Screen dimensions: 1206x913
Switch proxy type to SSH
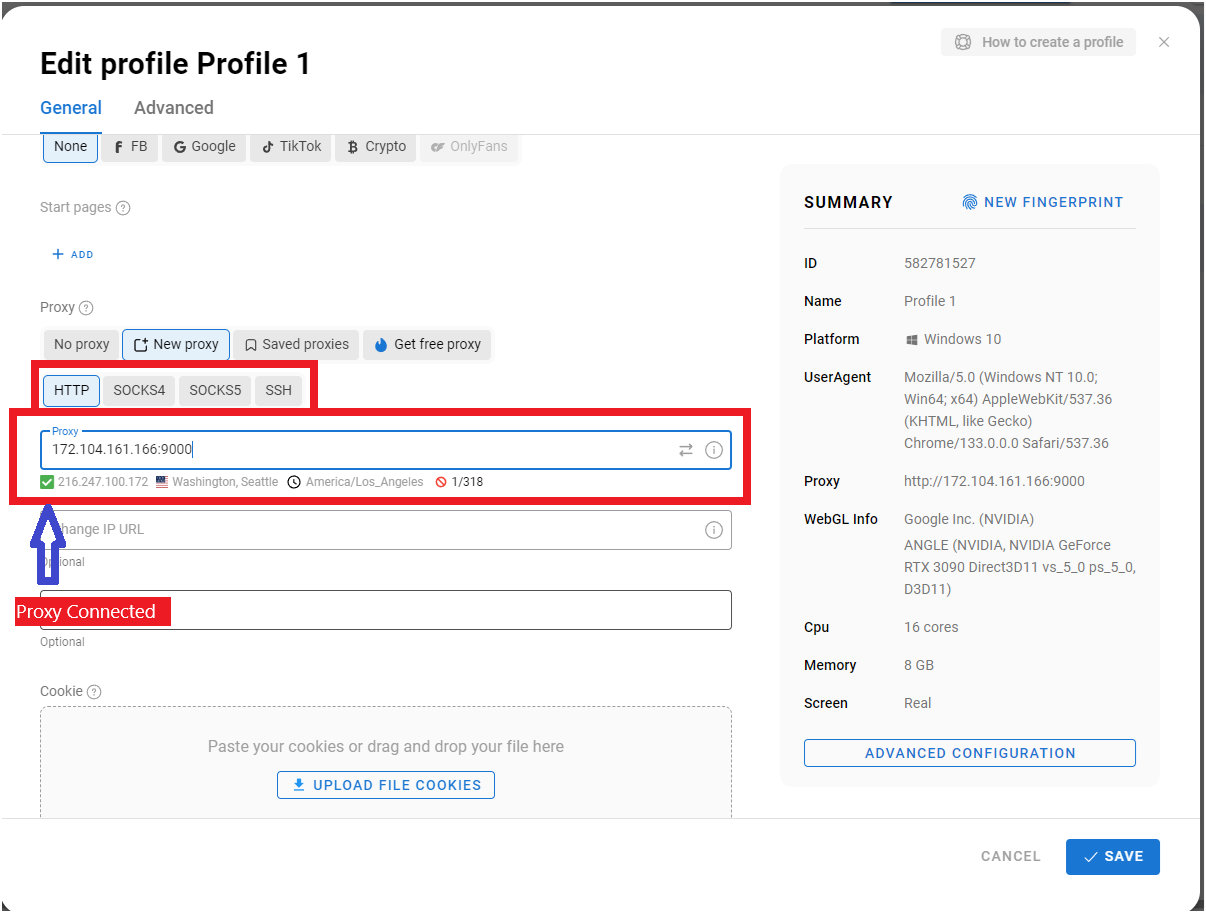click(278, 390)
